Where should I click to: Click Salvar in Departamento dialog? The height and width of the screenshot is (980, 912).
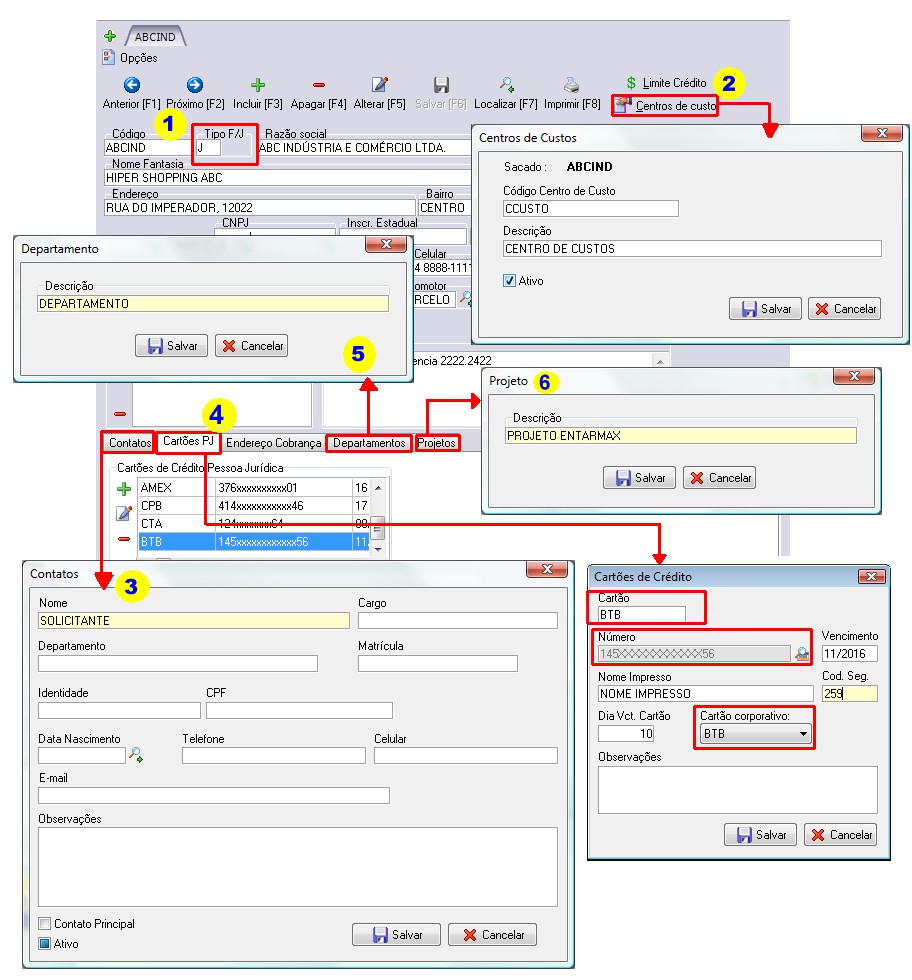(x=171, y=346)
